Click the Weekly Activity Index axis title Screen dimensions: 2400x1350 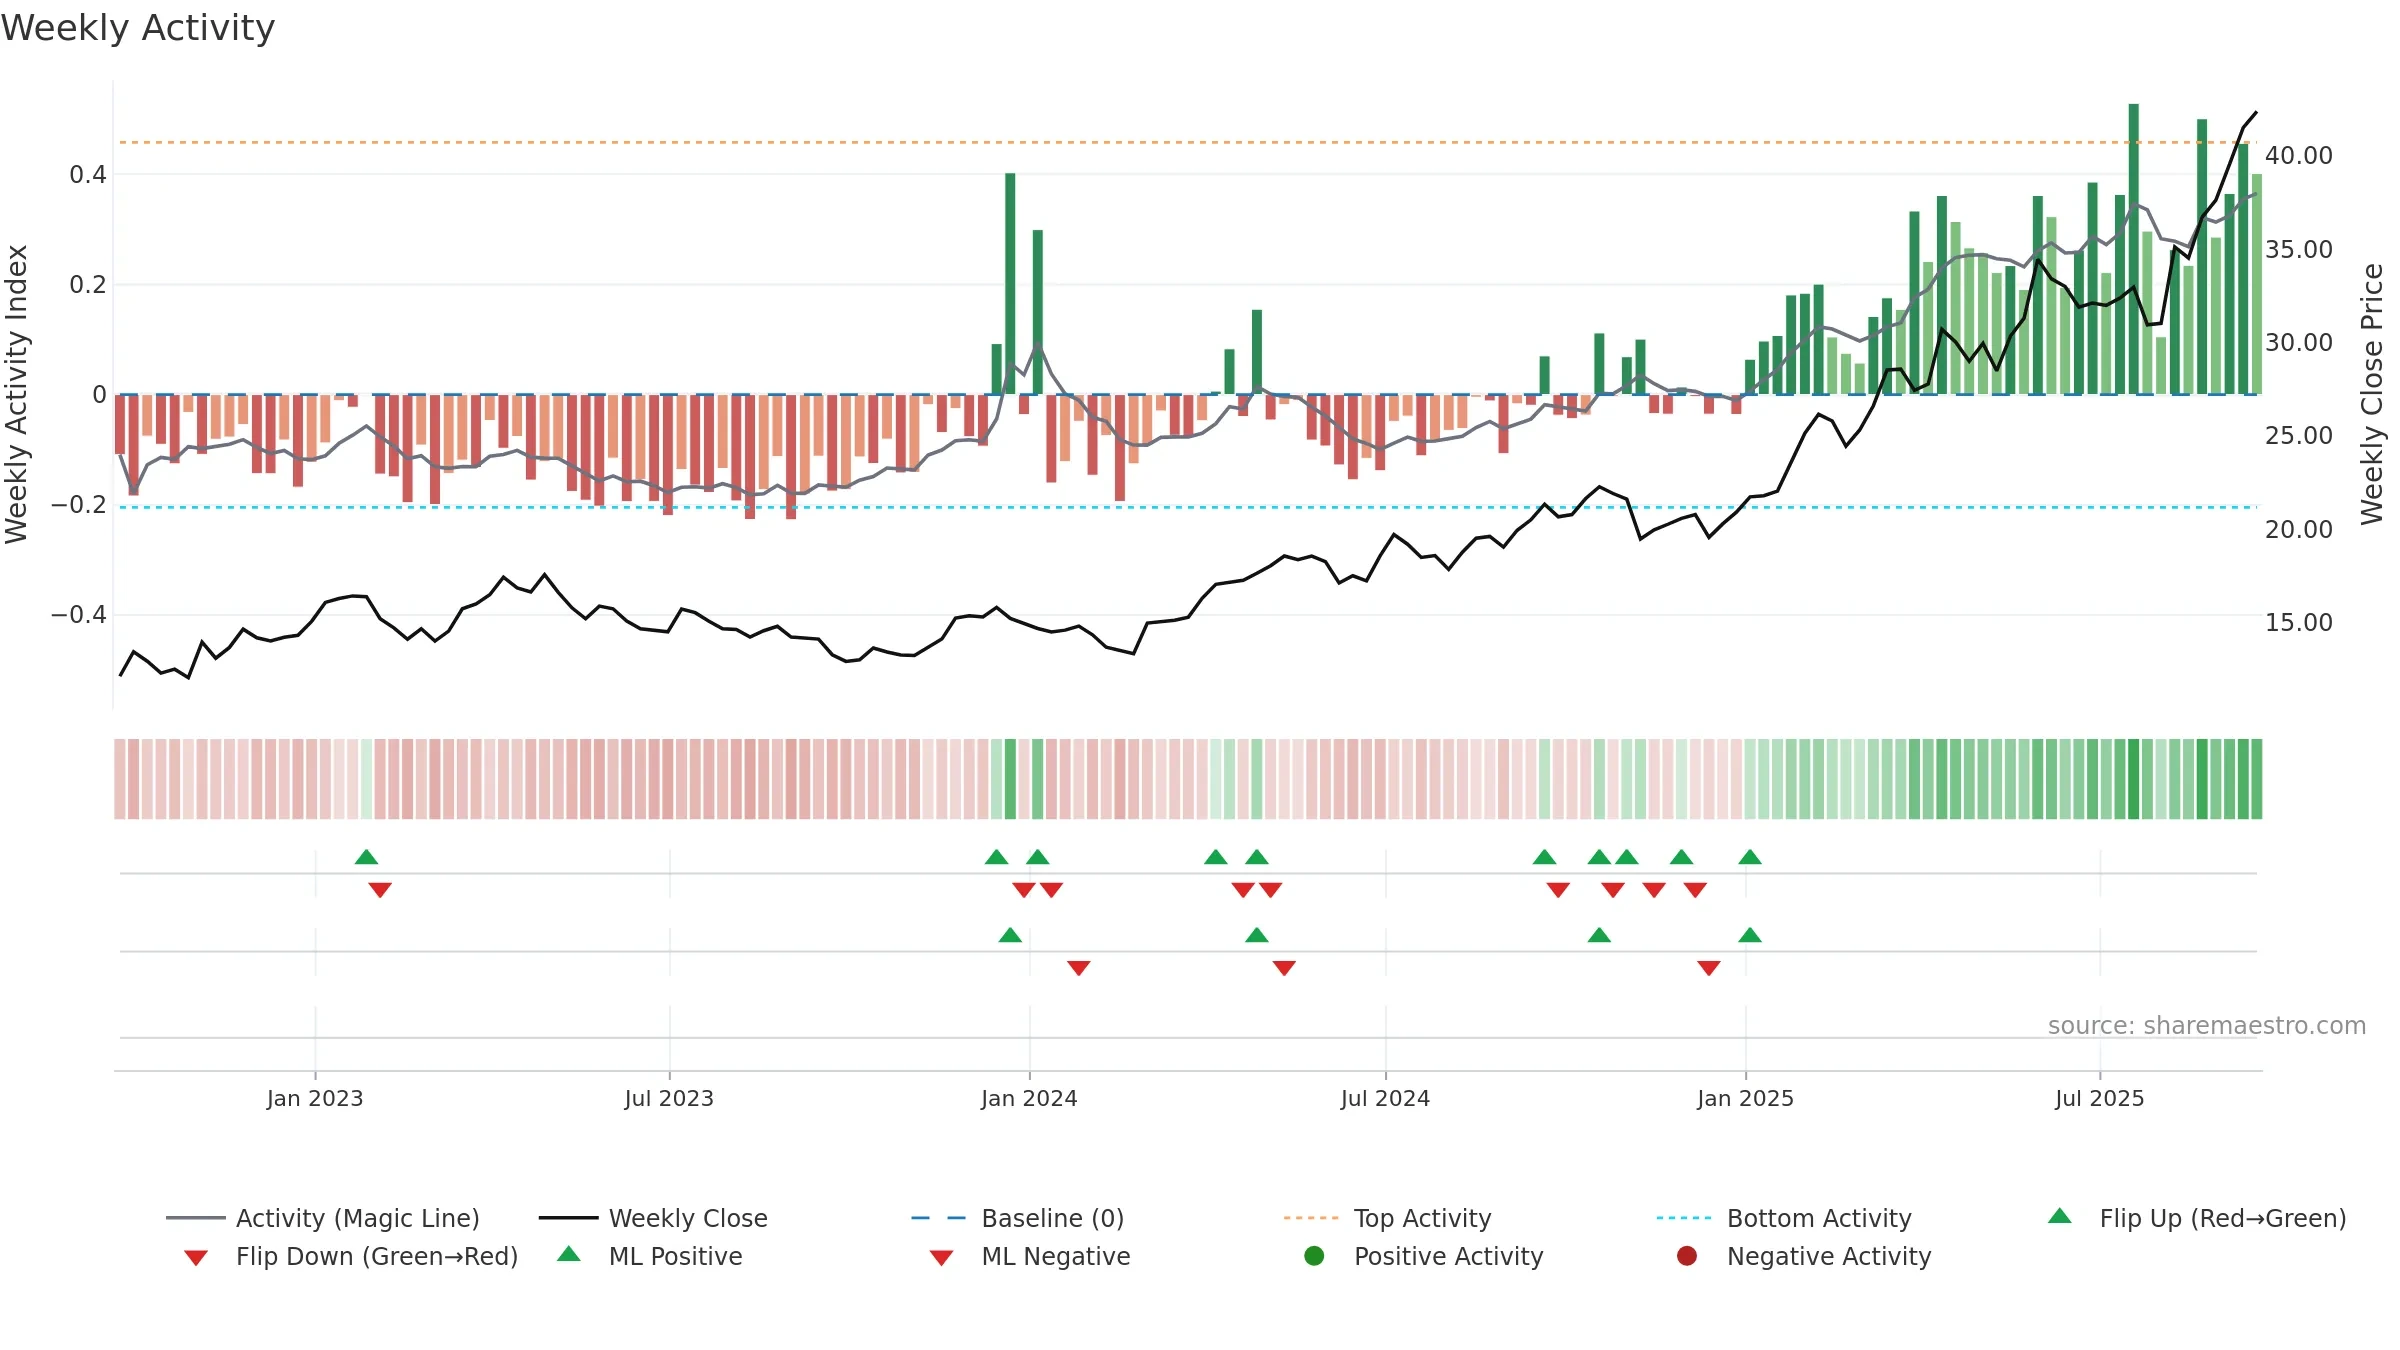(17, 394)
